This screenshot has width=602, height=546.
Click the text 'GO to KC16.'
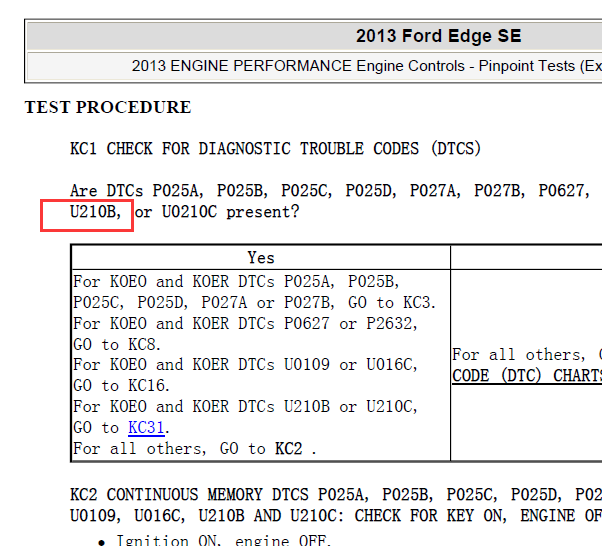(x=121, y=385)
